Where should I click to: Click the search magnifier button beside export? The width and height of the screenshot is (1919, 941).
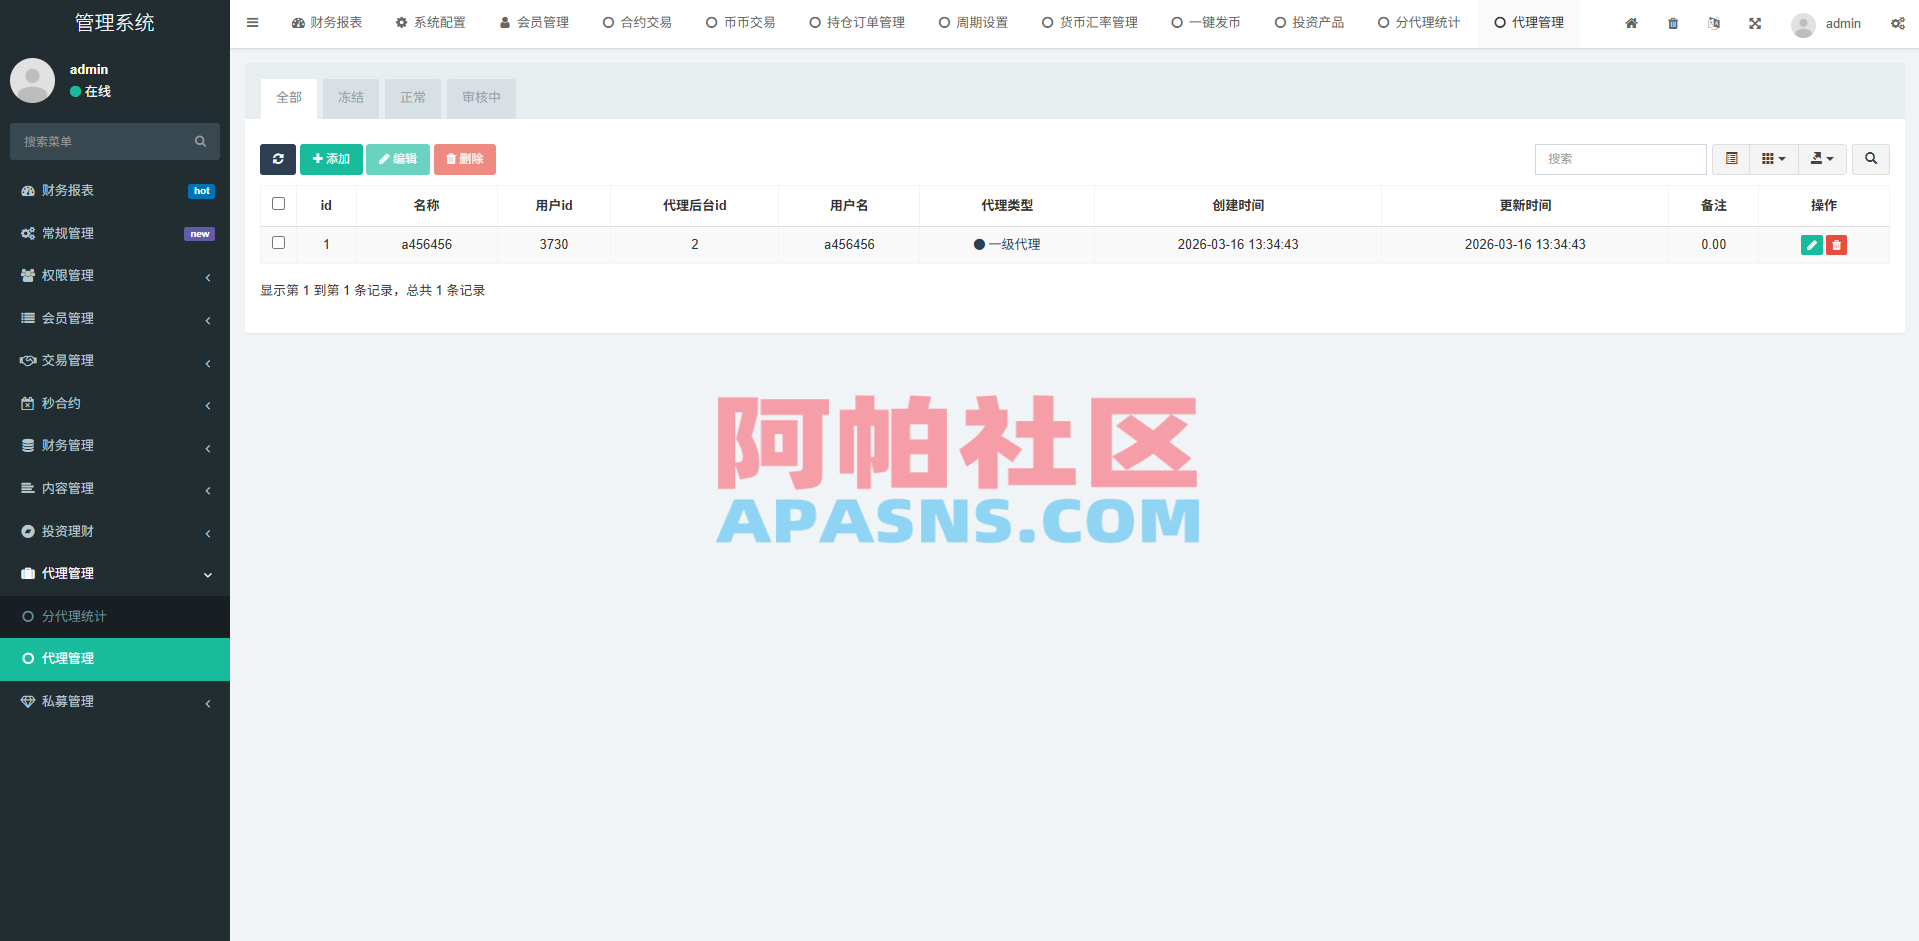[1871, 159]
